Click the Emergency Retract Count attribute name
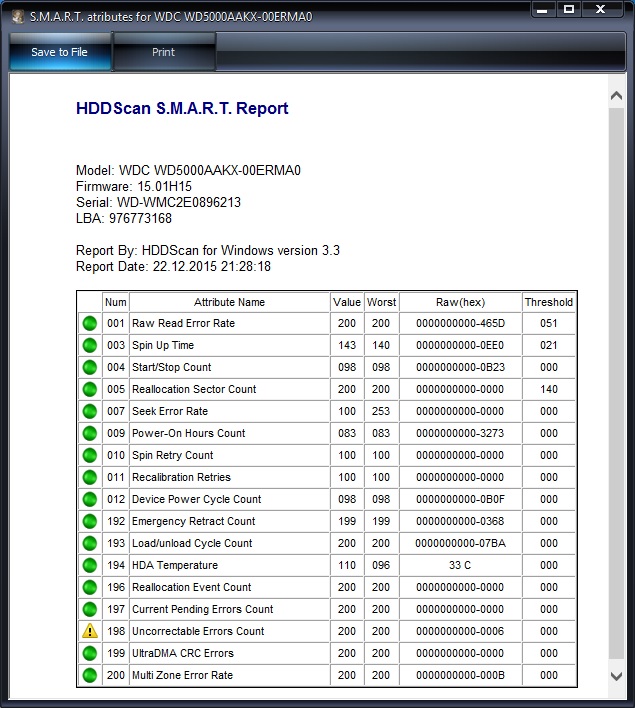 193,521
